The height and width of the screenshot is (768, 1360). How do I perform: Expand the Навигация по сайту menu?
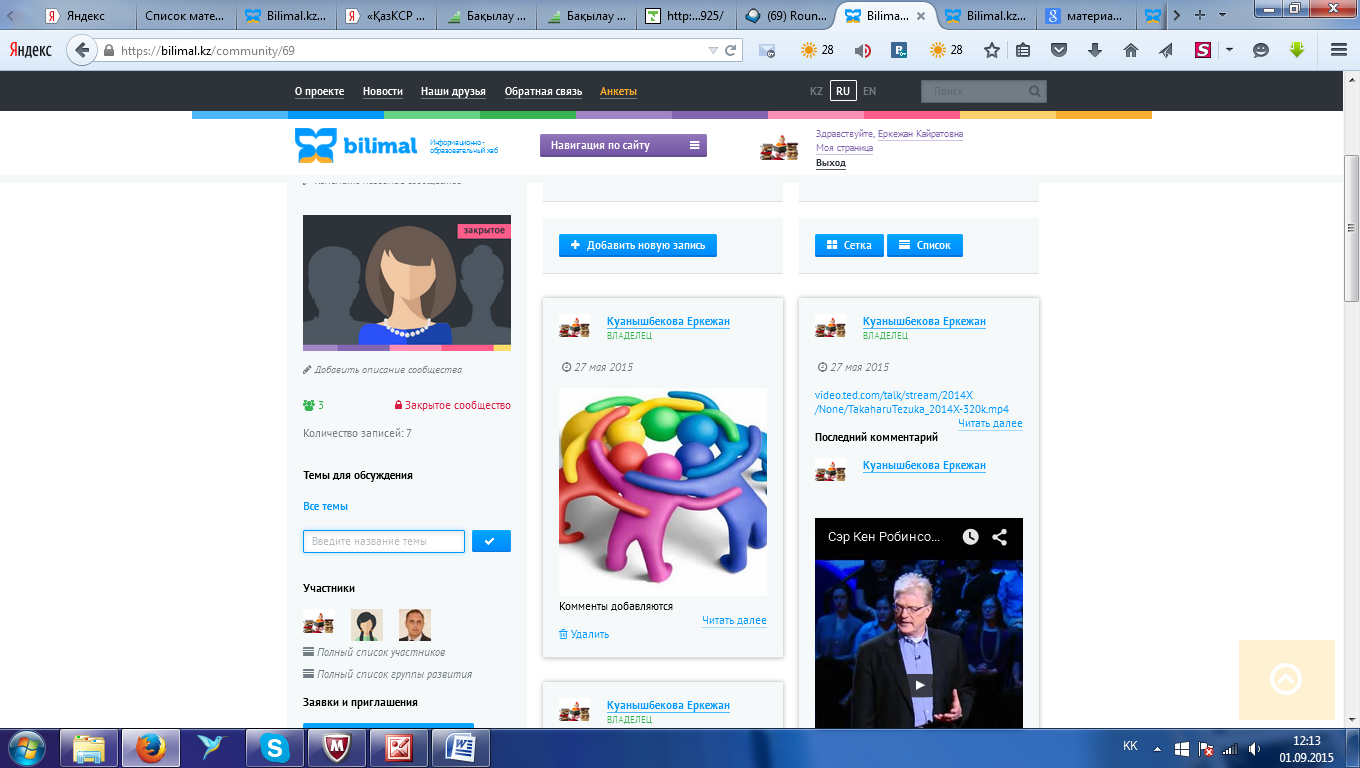point(623,145)
